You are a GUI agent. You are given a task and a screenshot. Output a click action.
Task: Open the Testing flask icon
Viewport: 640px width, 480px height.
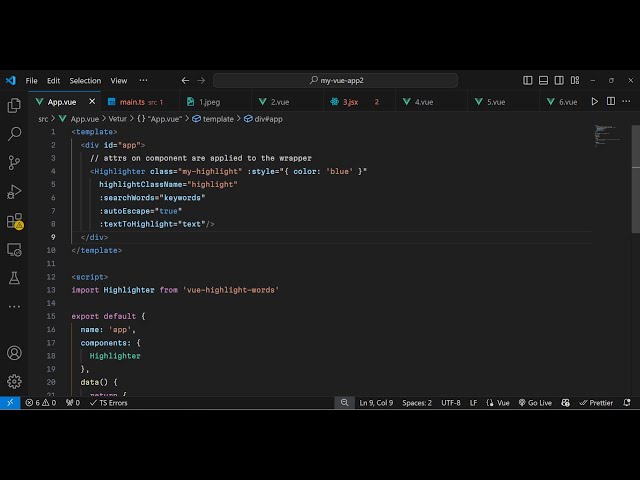click(x=14, y=277)
